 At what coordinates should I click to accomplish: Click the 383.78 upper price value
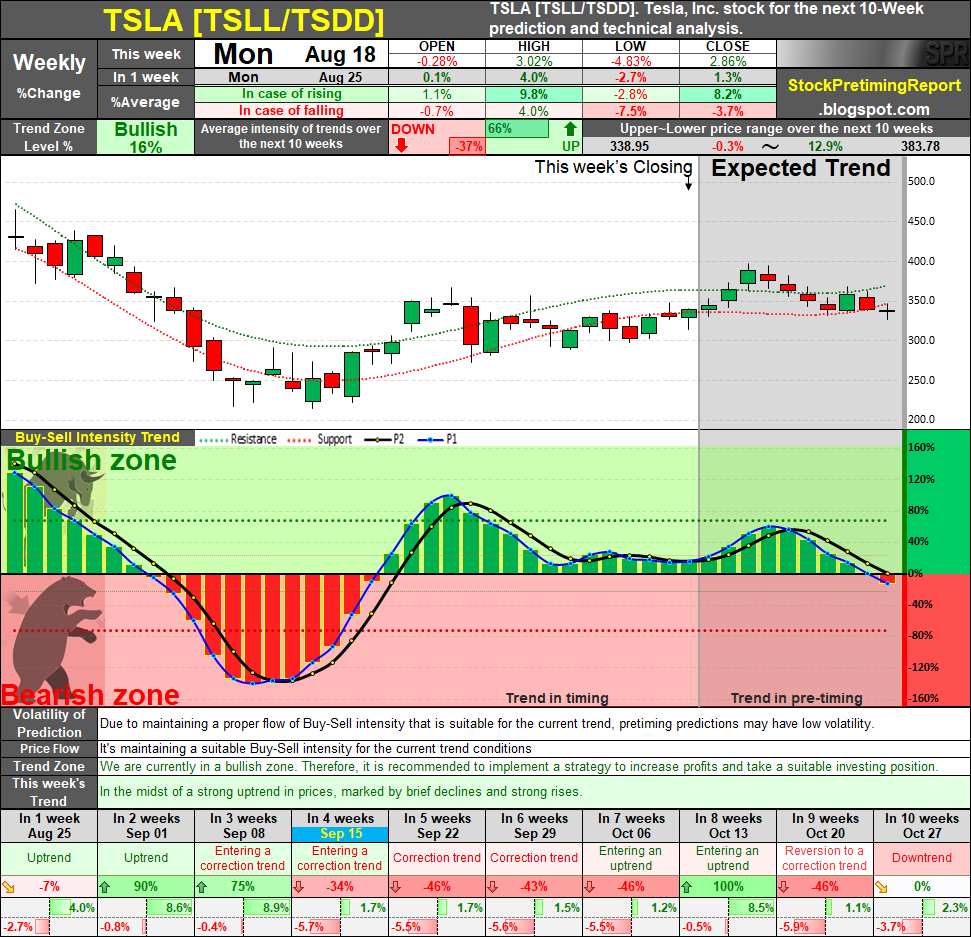[920, 146]
